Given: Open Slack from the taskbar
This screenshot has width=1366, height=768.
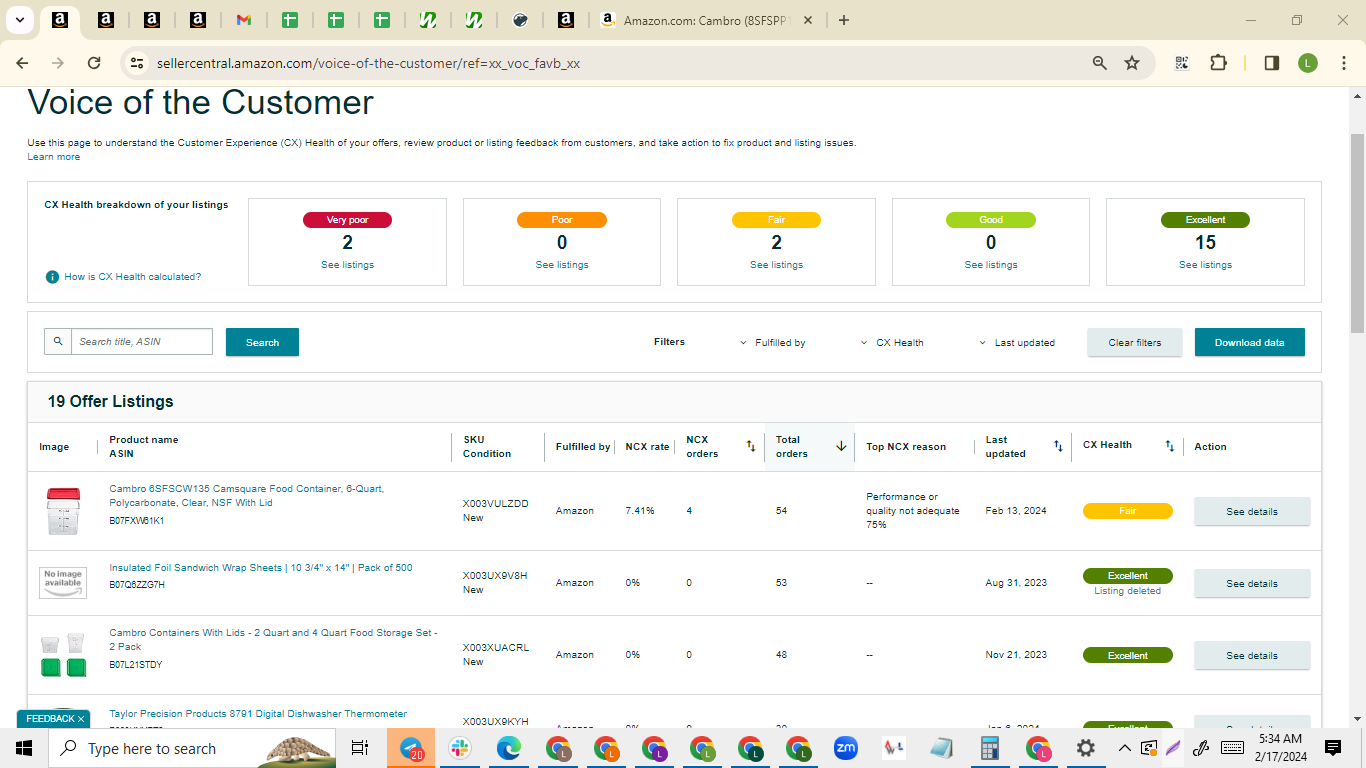Looking at the screenshot, I should click(x=460, y=748).
